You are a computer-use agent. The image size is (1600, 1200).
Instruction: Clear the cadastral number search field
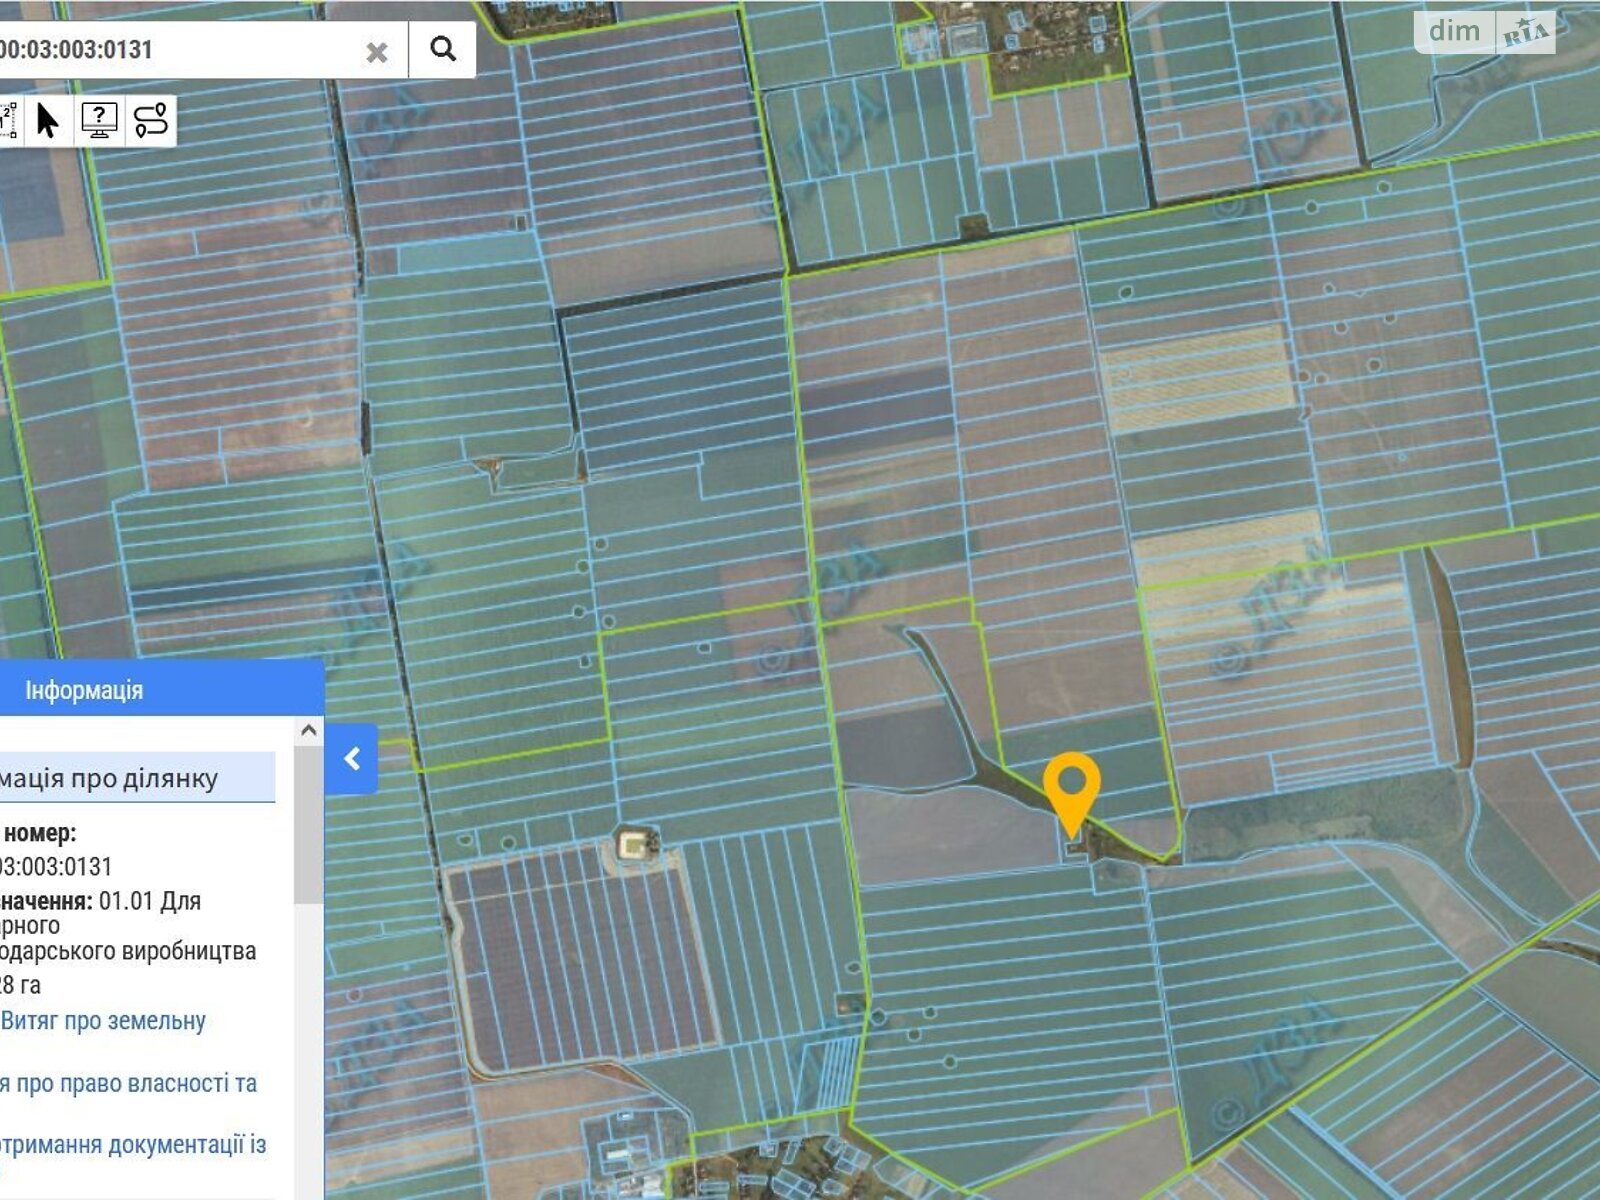point(377,52)
